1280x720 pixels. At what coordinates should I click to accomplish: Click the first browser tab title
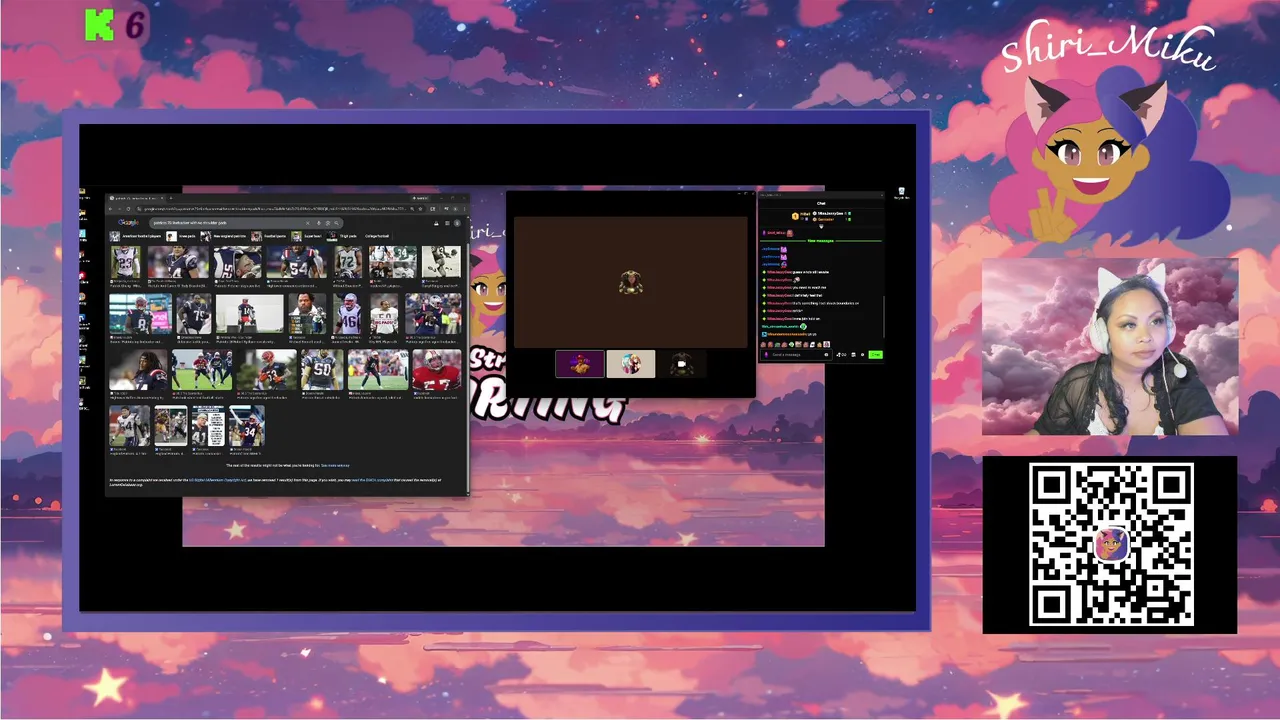(x=134, y=198)
